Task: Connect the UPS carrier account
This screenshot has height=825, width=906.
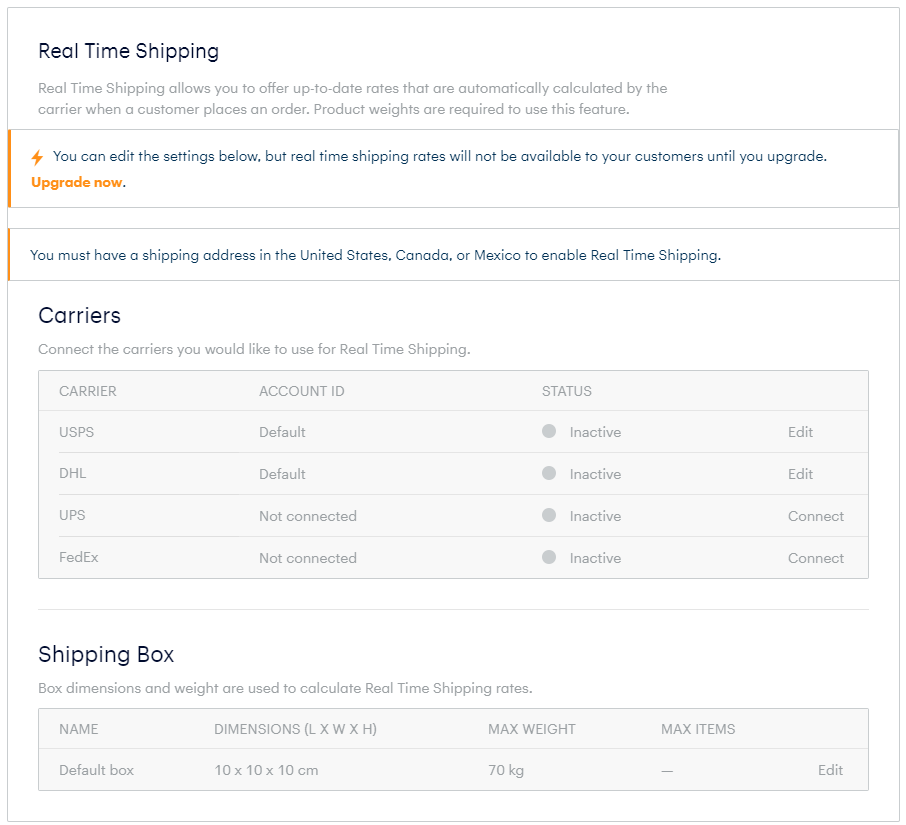Action: tap(816, 516)
